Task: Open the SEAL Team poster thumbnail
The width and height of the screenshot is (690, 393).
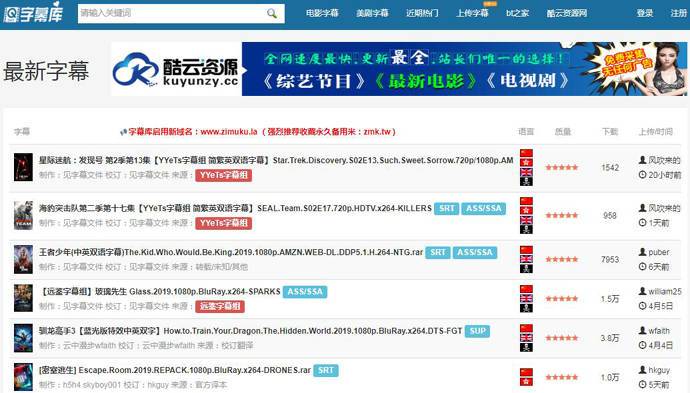Action: [23, 215]
